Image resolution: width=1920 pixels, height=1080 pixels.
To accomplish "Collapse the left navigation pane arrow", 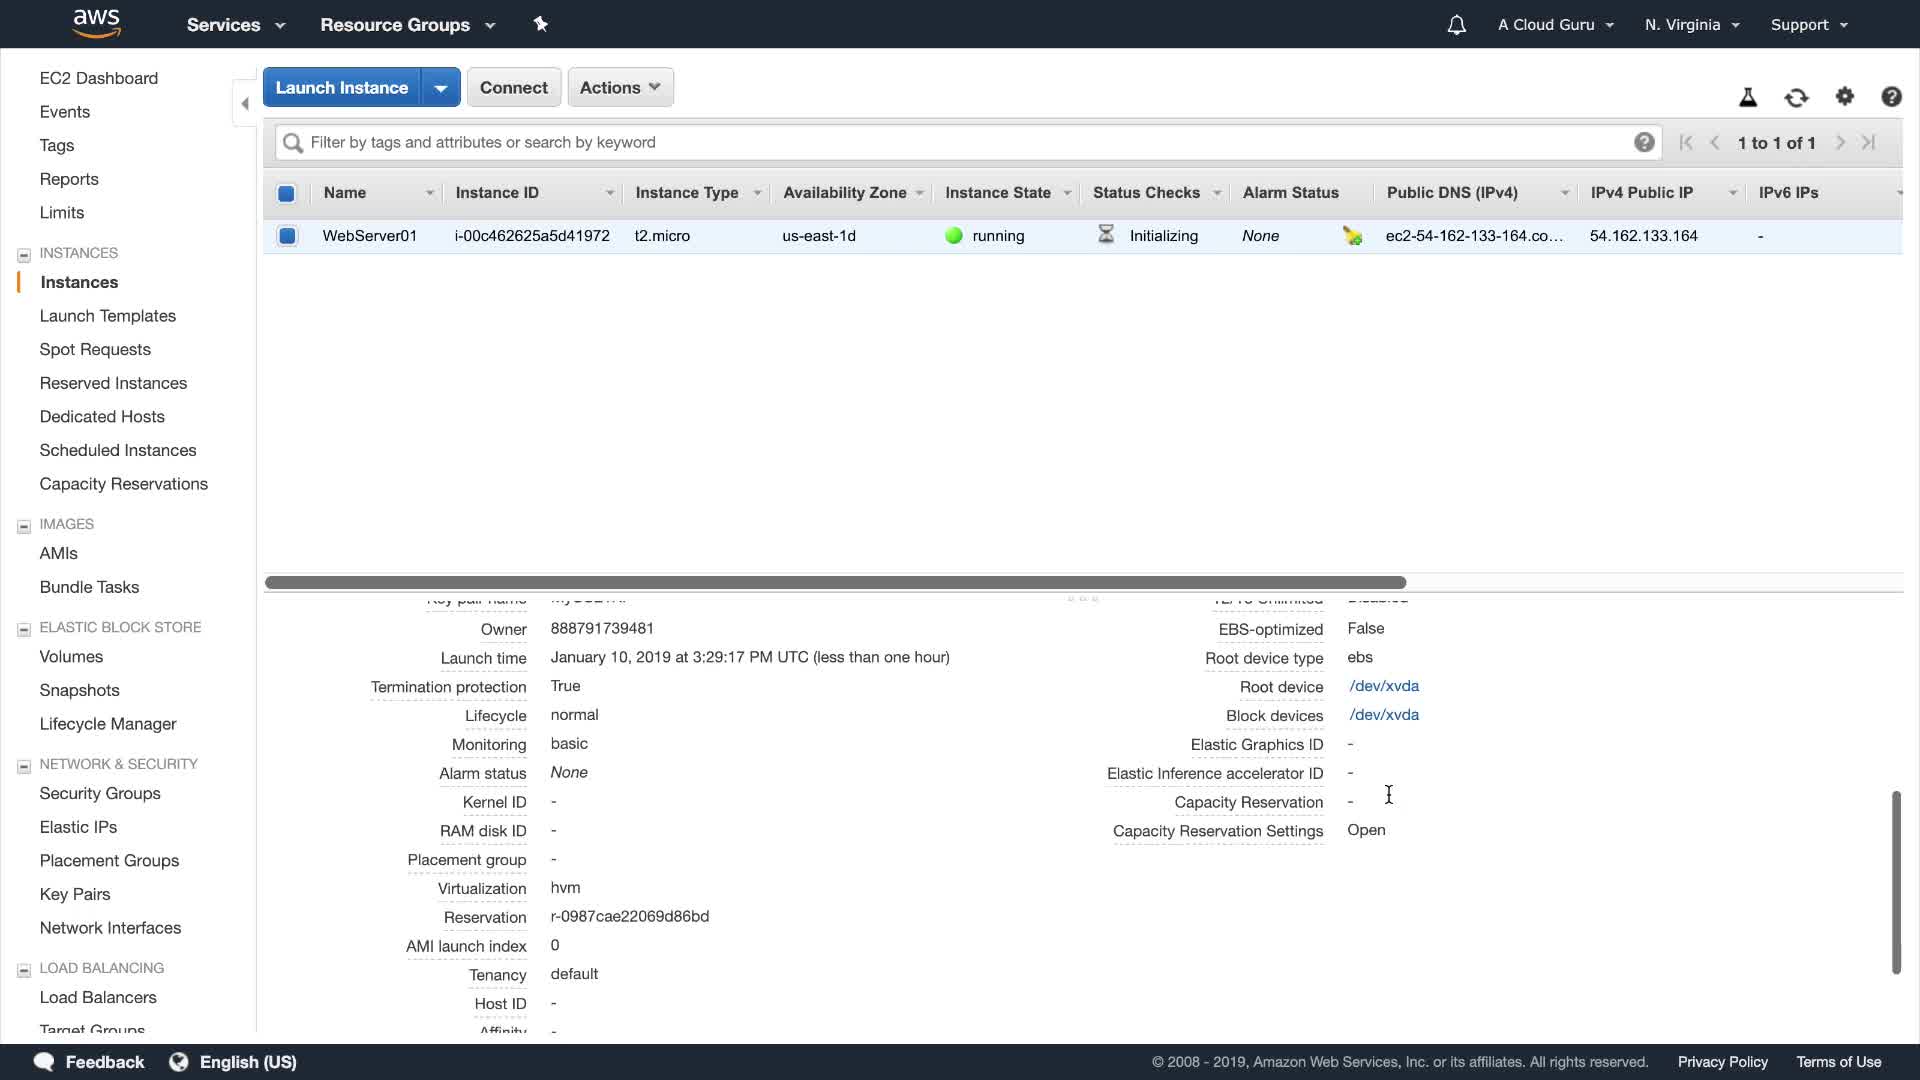I will click(x=245, y=103).
